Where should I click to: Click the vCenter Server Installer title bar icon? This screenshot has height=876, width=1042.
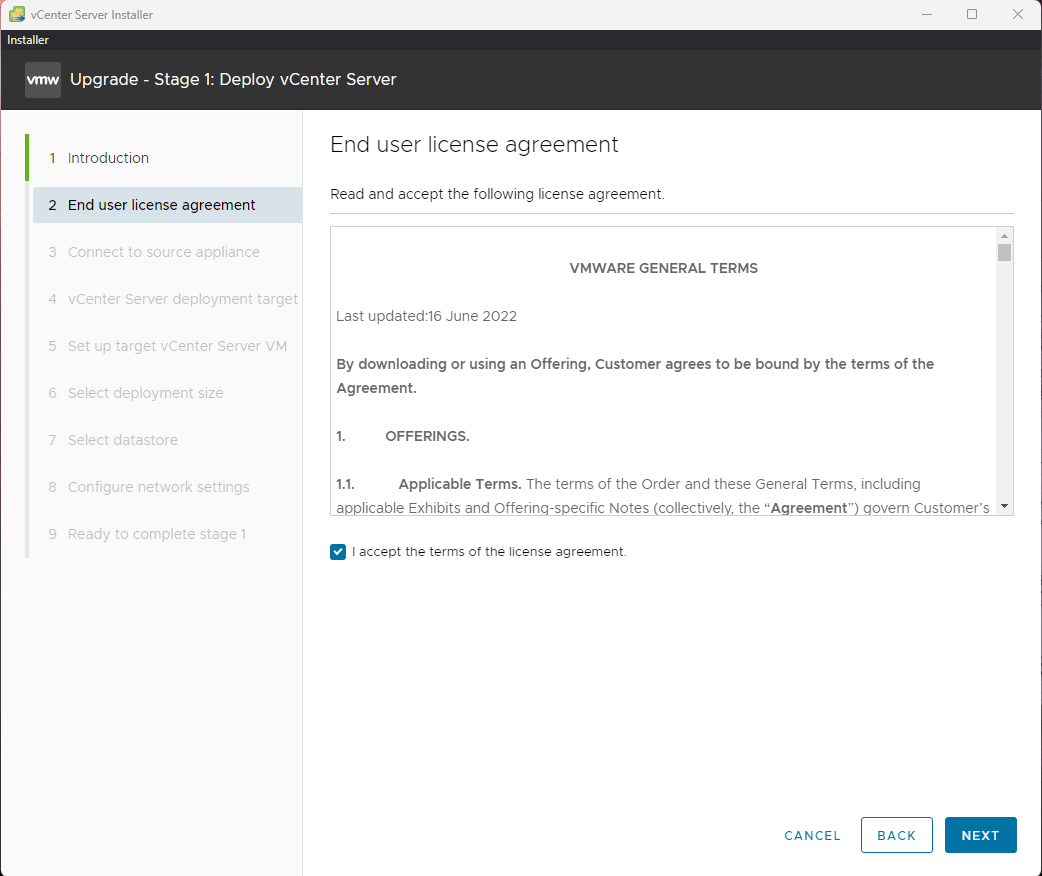(x=16, y=15)
